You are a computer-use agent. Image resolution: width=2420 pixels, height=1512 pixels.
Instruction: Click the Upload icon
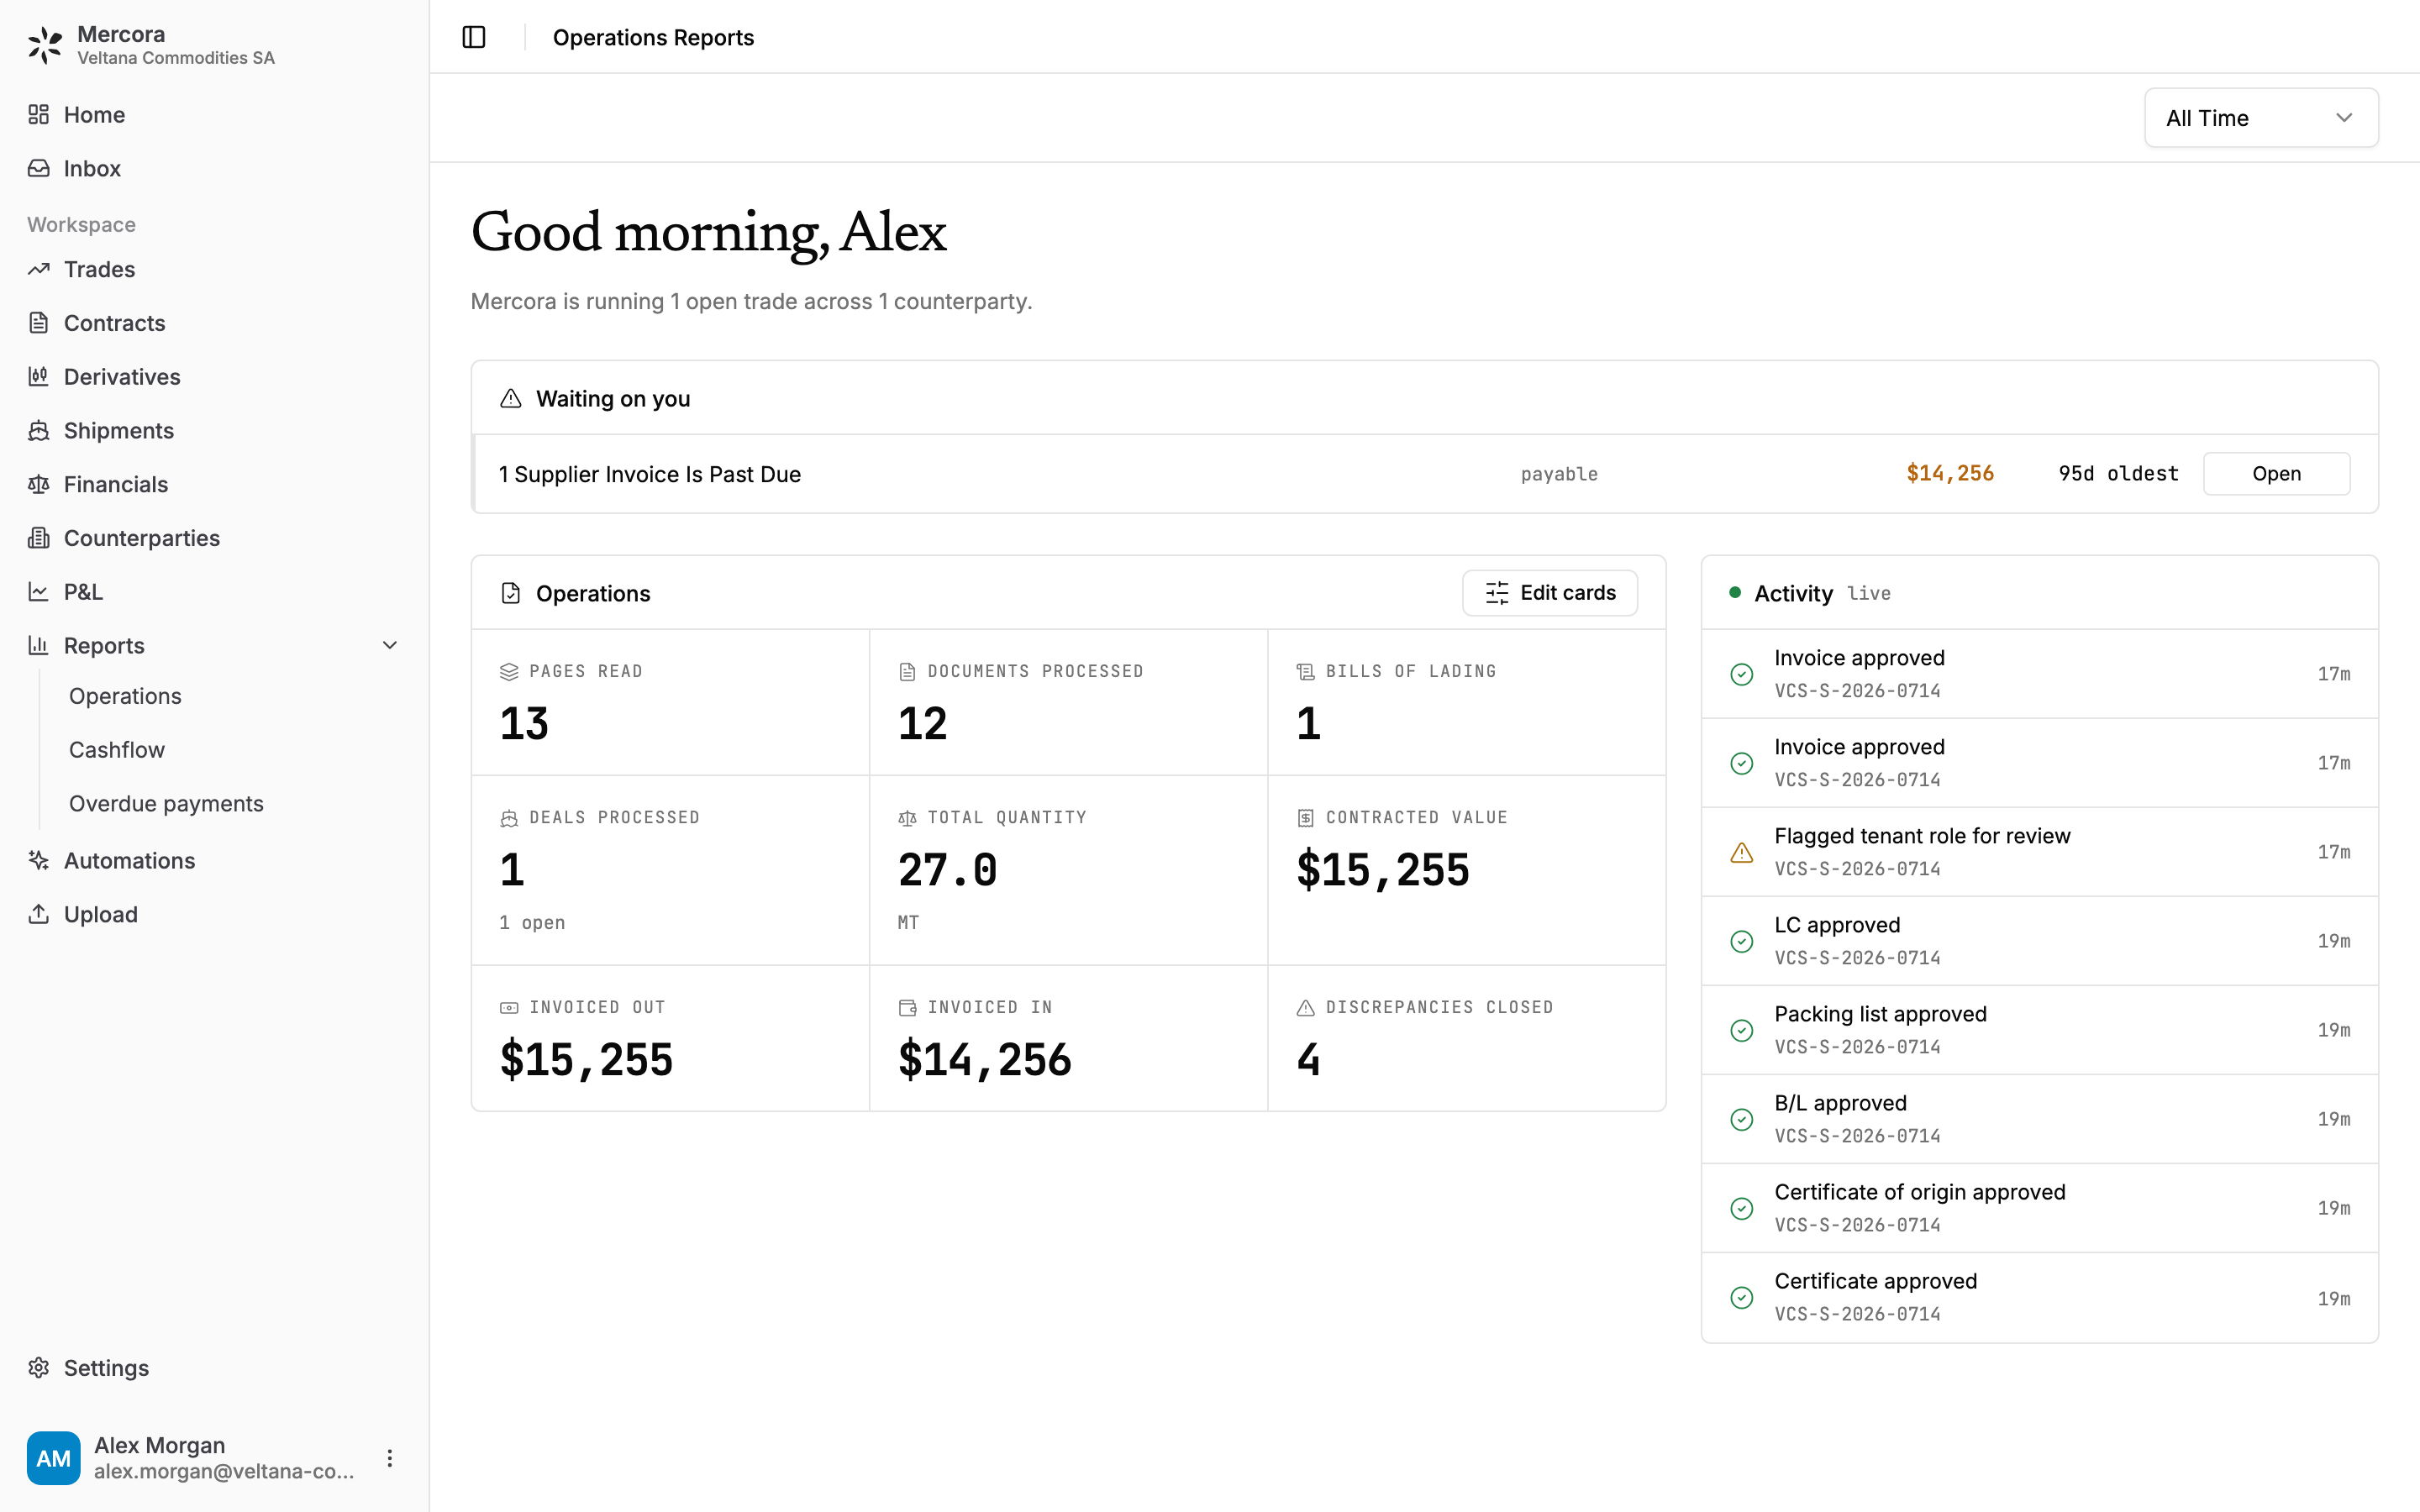pyautogui.click(x=39, y=914)
